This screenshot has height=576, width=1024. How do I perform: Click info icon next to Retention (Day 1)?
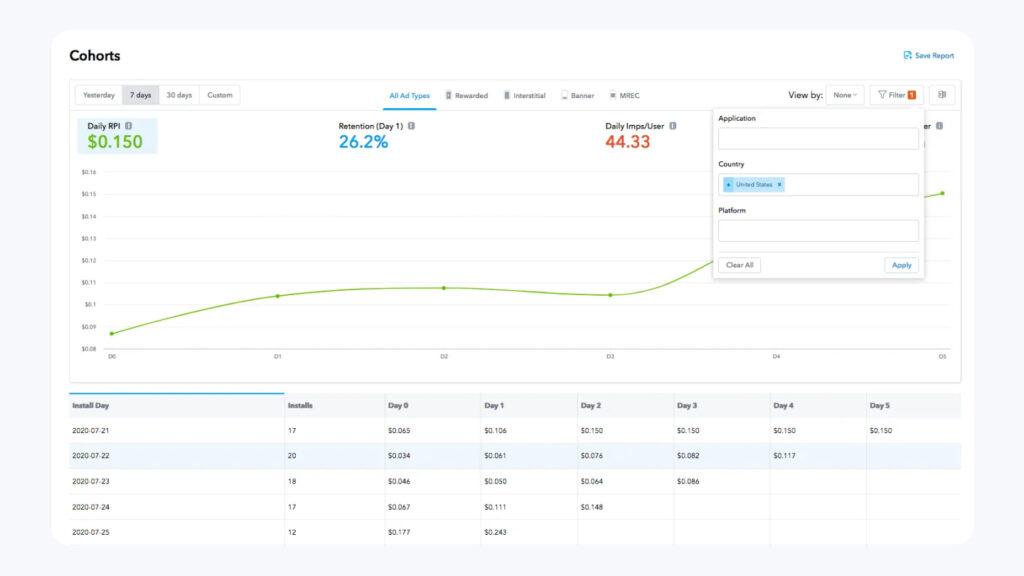411,126
